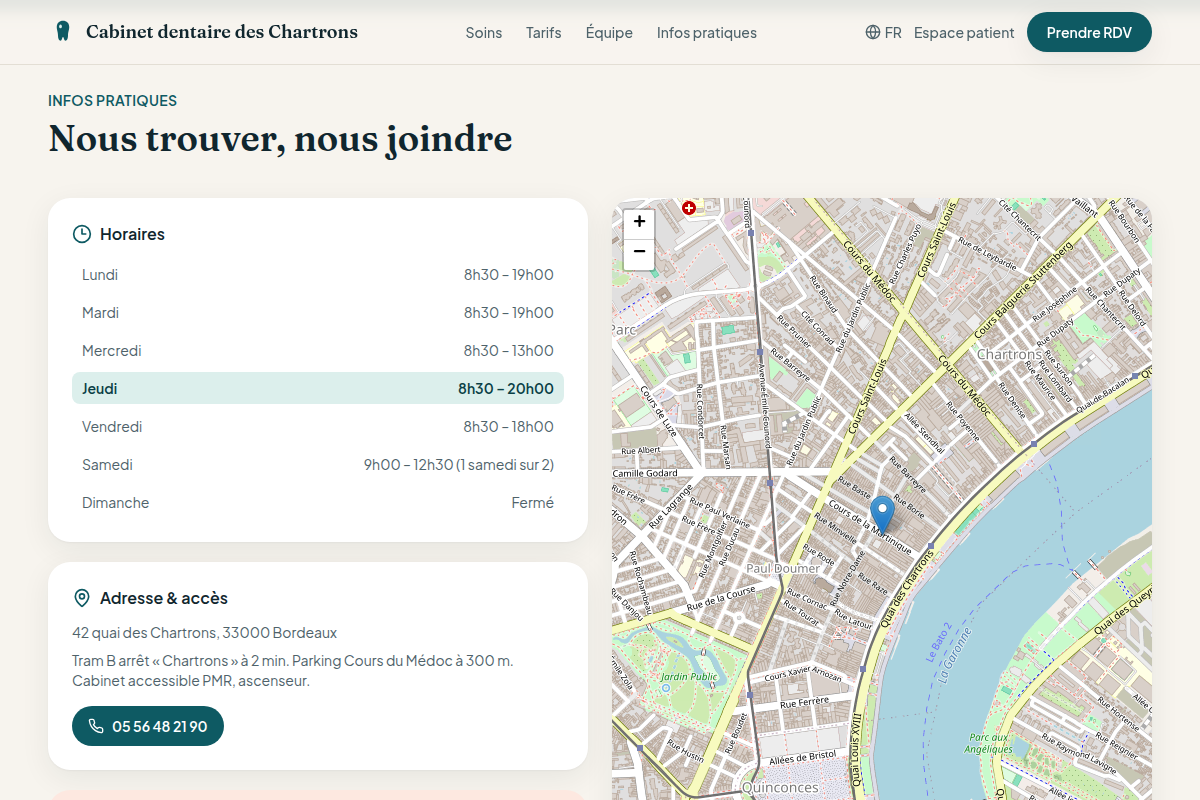Click the clock icon beside Horaires
Screen dimensions: 1200x800
[82, 234]
